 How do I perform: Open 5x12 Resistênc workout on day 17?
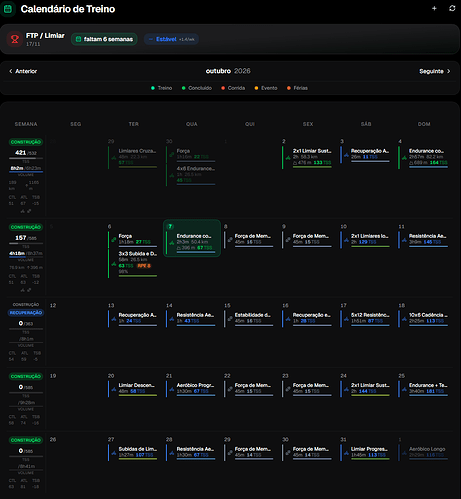[x=365, y=319]
